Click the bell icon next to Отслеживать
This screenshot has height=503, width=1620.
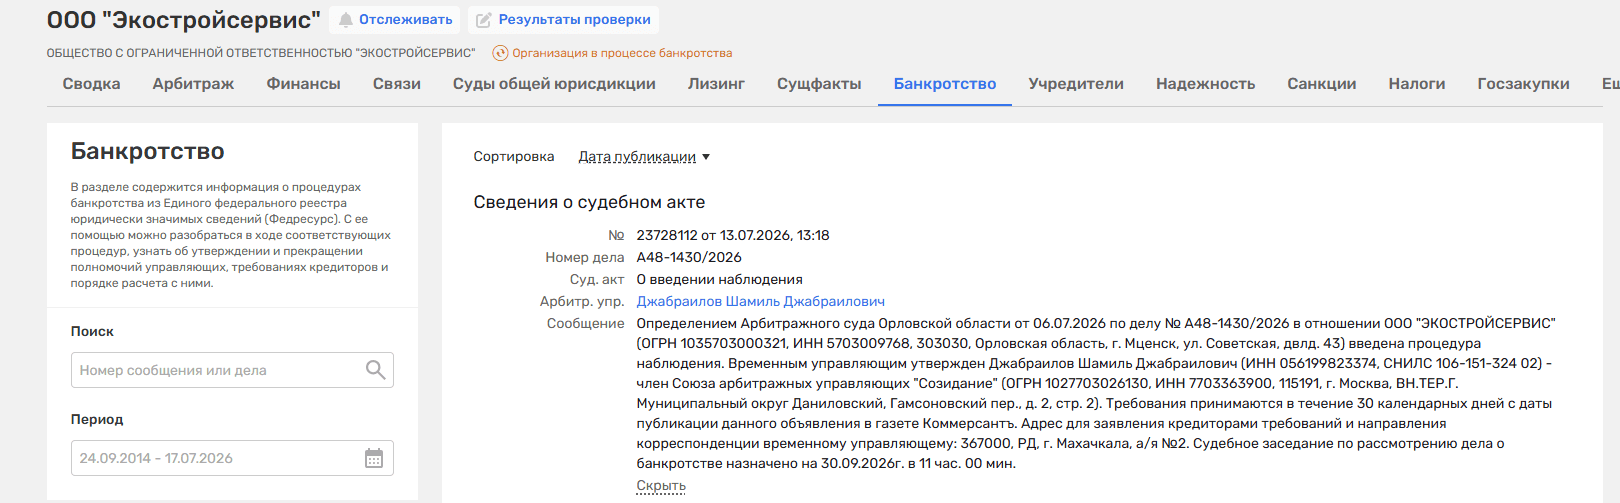click(345, 20)
